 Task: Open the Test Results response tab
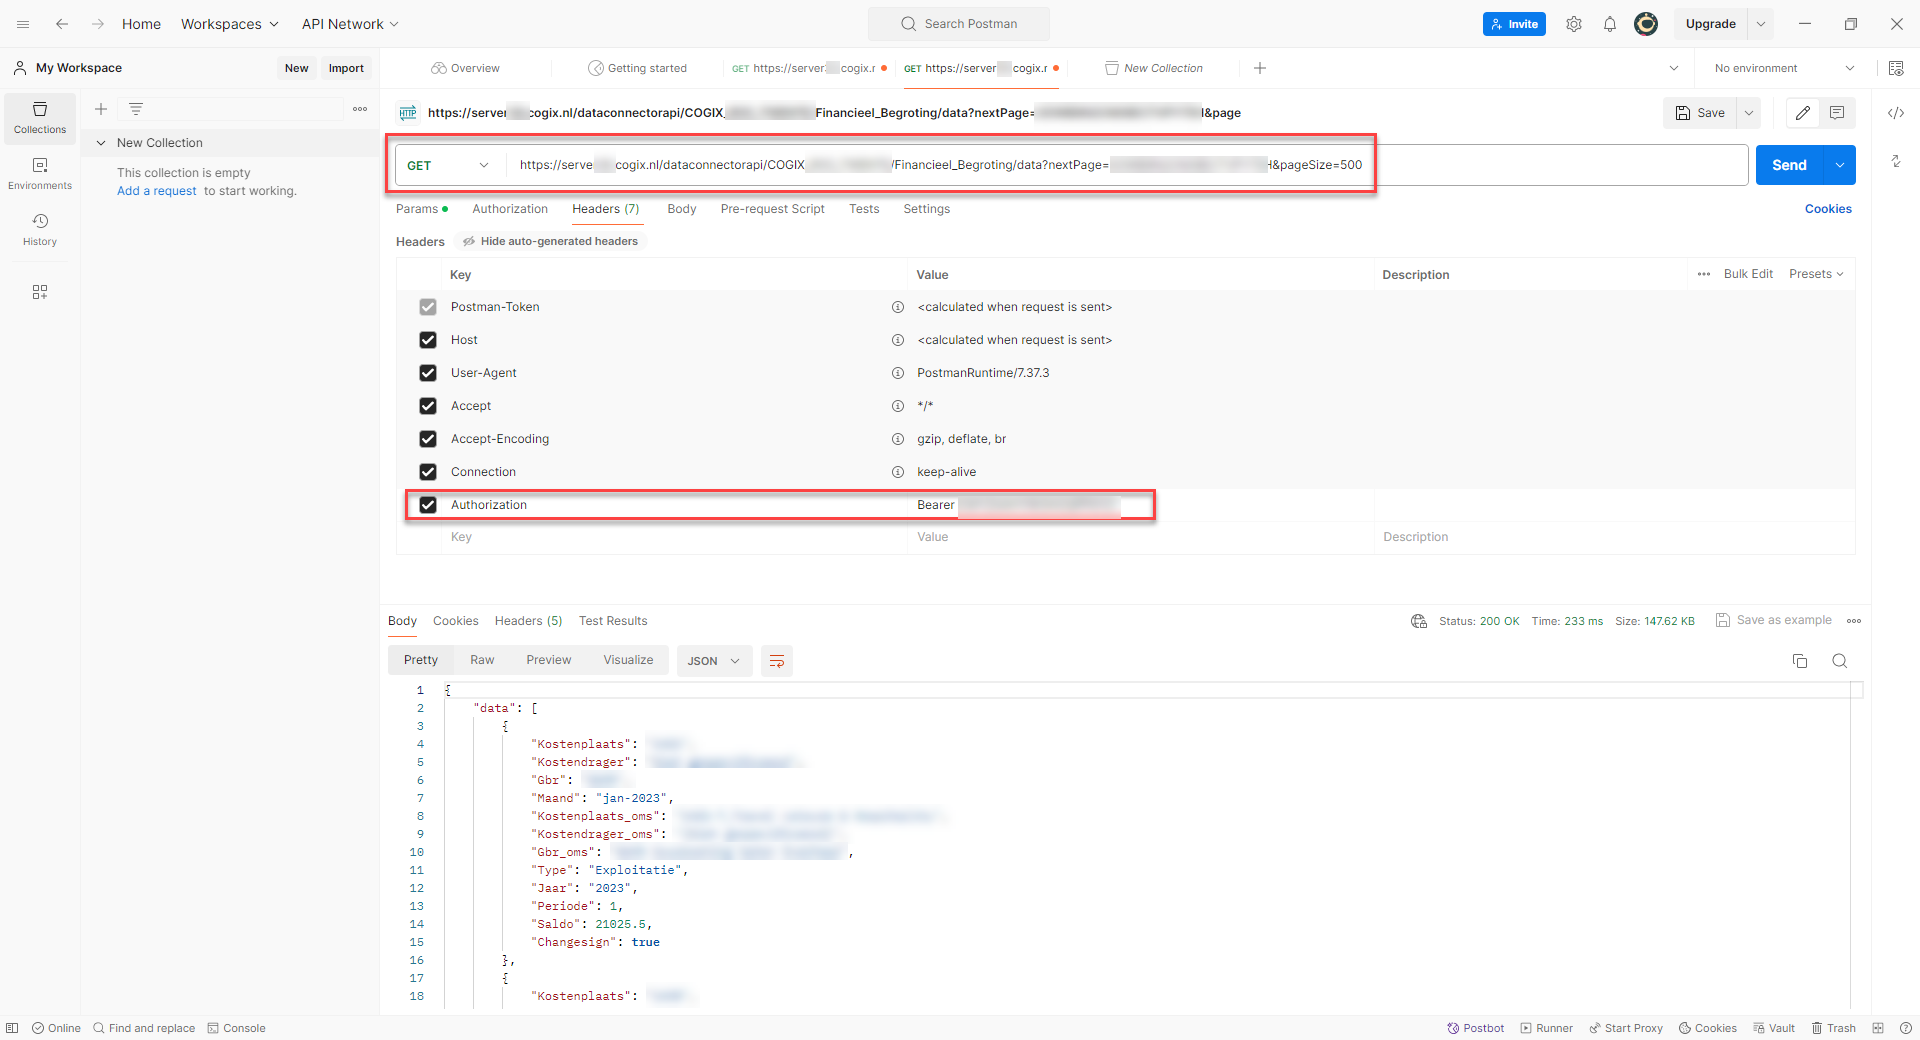[x=613, y=621]
